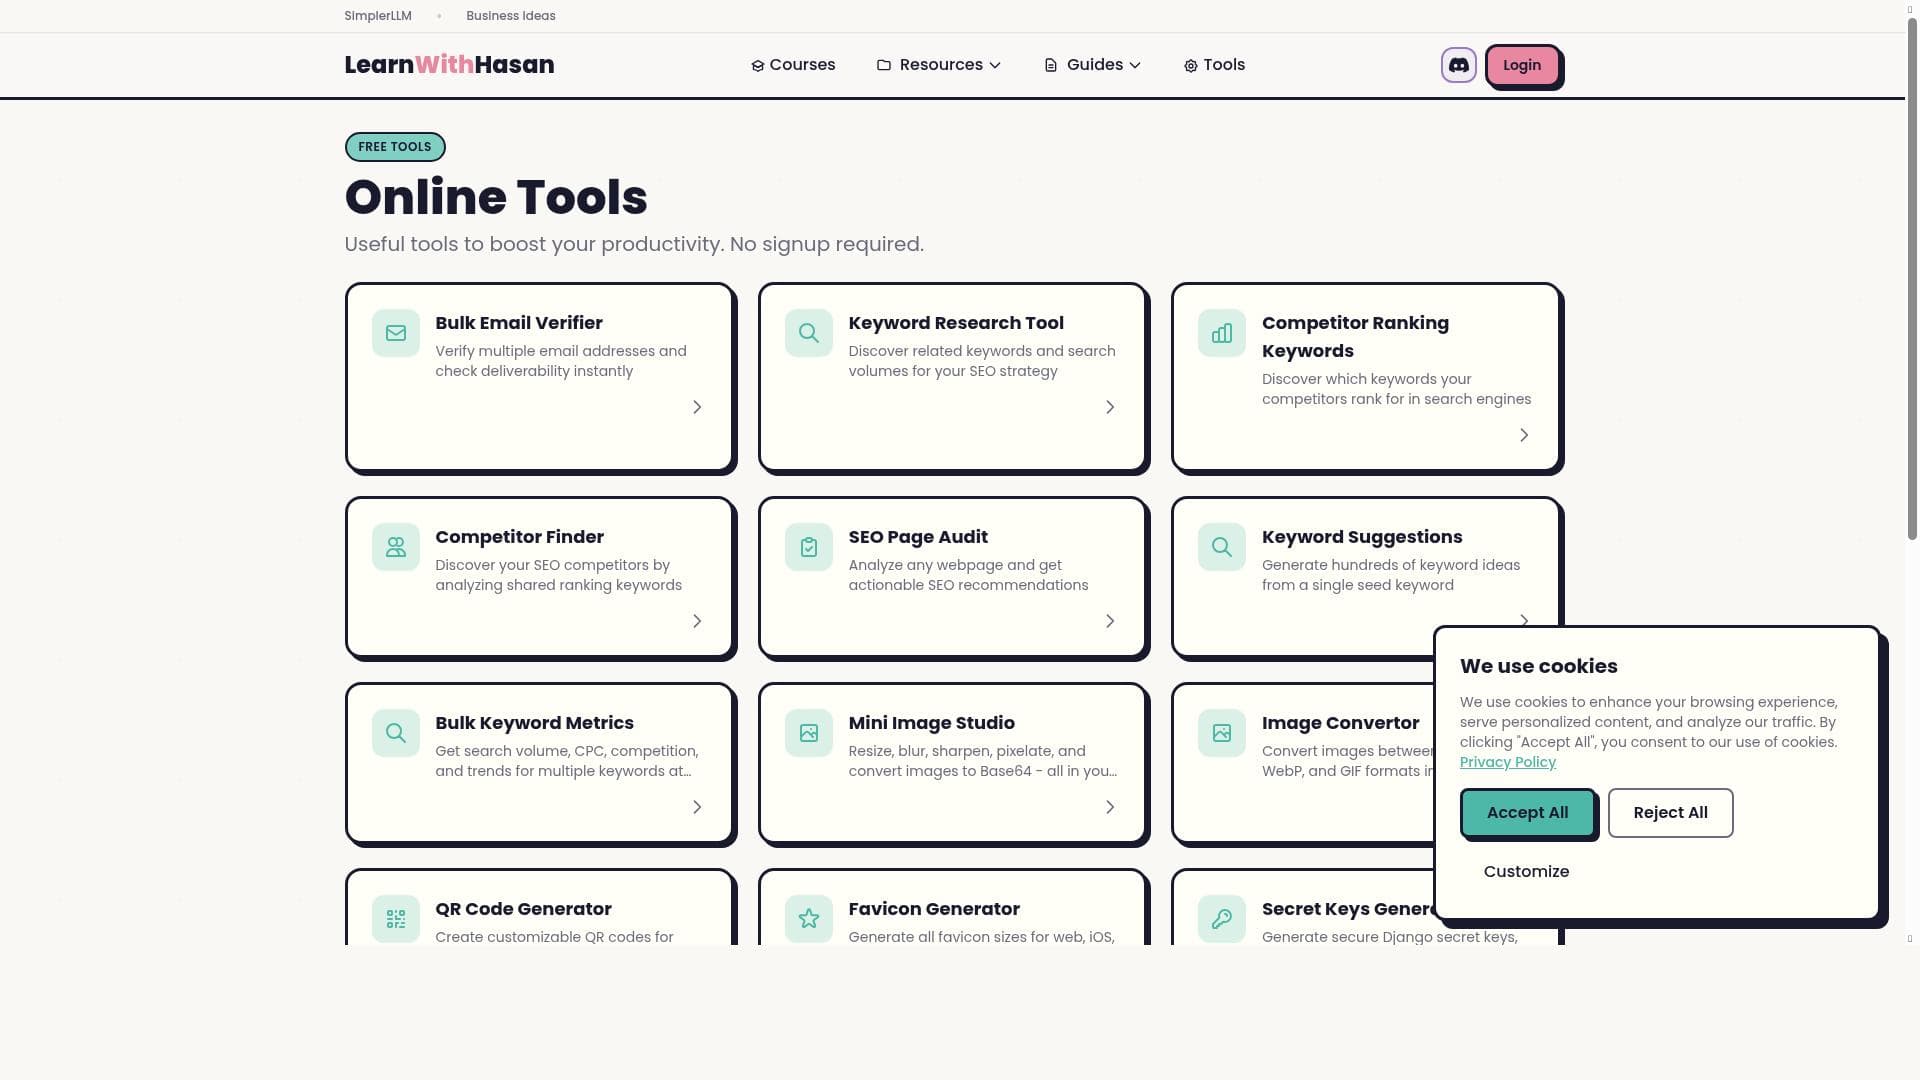Click the Competitor Ranking Keywords chart icon
Image resolution: width=1920 pixels, height=1080 pixels.
[x=1222, y=333]
